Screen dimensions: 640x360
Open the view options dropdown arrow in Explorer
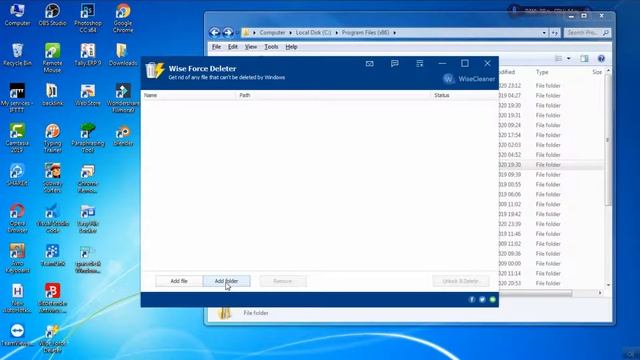(569, 59)
